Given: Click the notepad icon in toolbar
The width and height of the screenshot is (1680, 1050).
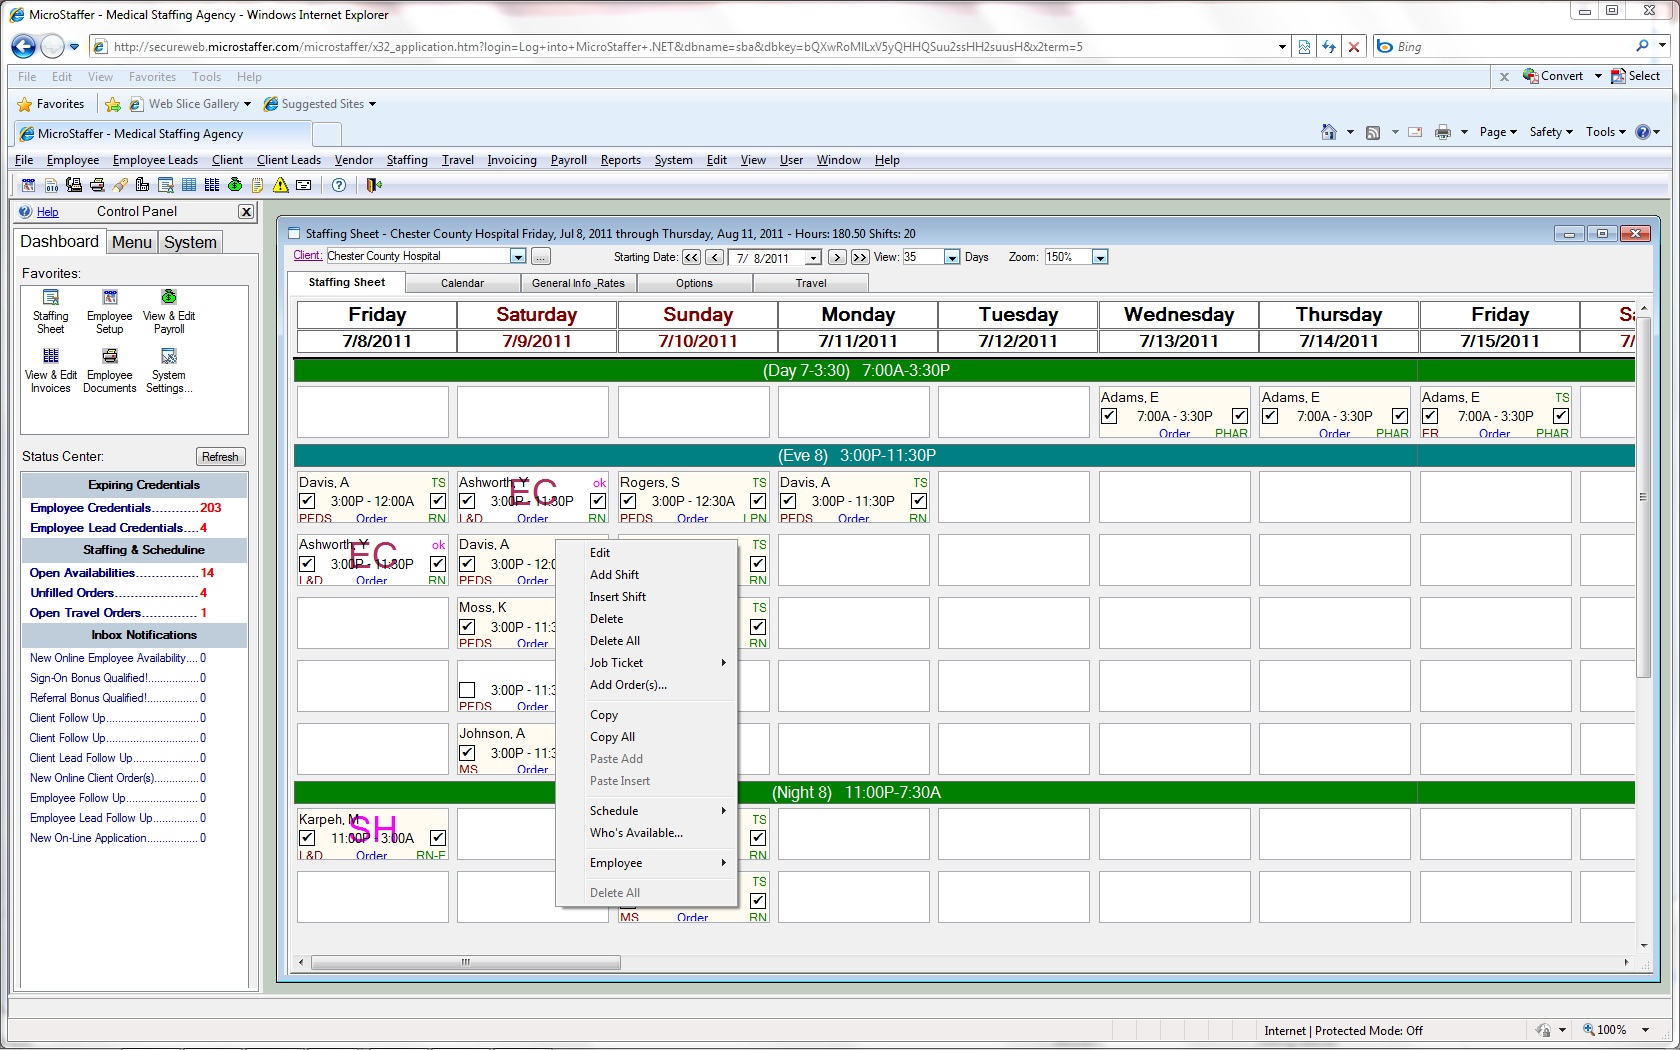Looking at the screenshot, I should [258, 185].
